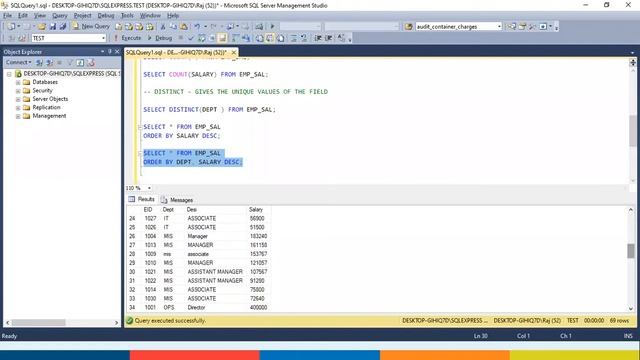Open the Query menu
The height and width of the screenshot is (360, 640).
(60, 16)
